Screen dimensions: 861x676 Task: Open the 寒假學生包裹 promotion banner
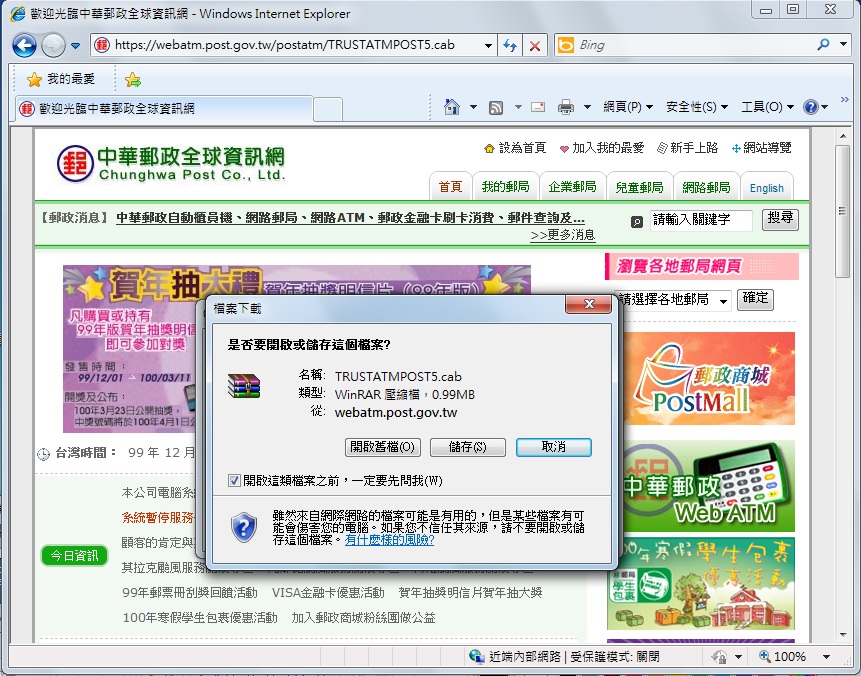click(701, 583)
